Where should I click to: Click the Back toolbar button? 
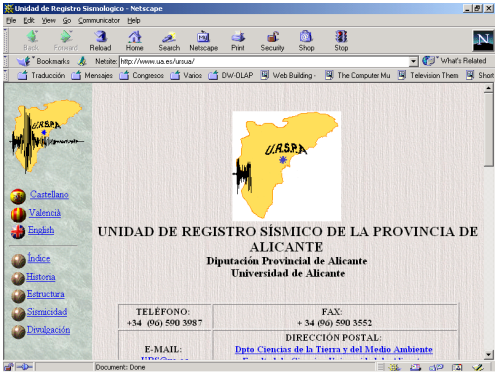coord(32,41)
